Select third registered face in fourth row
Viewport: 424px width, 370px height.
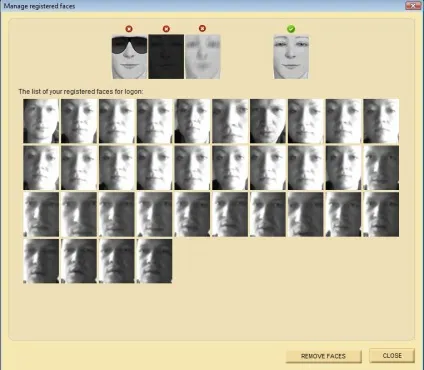click(x=117, y=261)
